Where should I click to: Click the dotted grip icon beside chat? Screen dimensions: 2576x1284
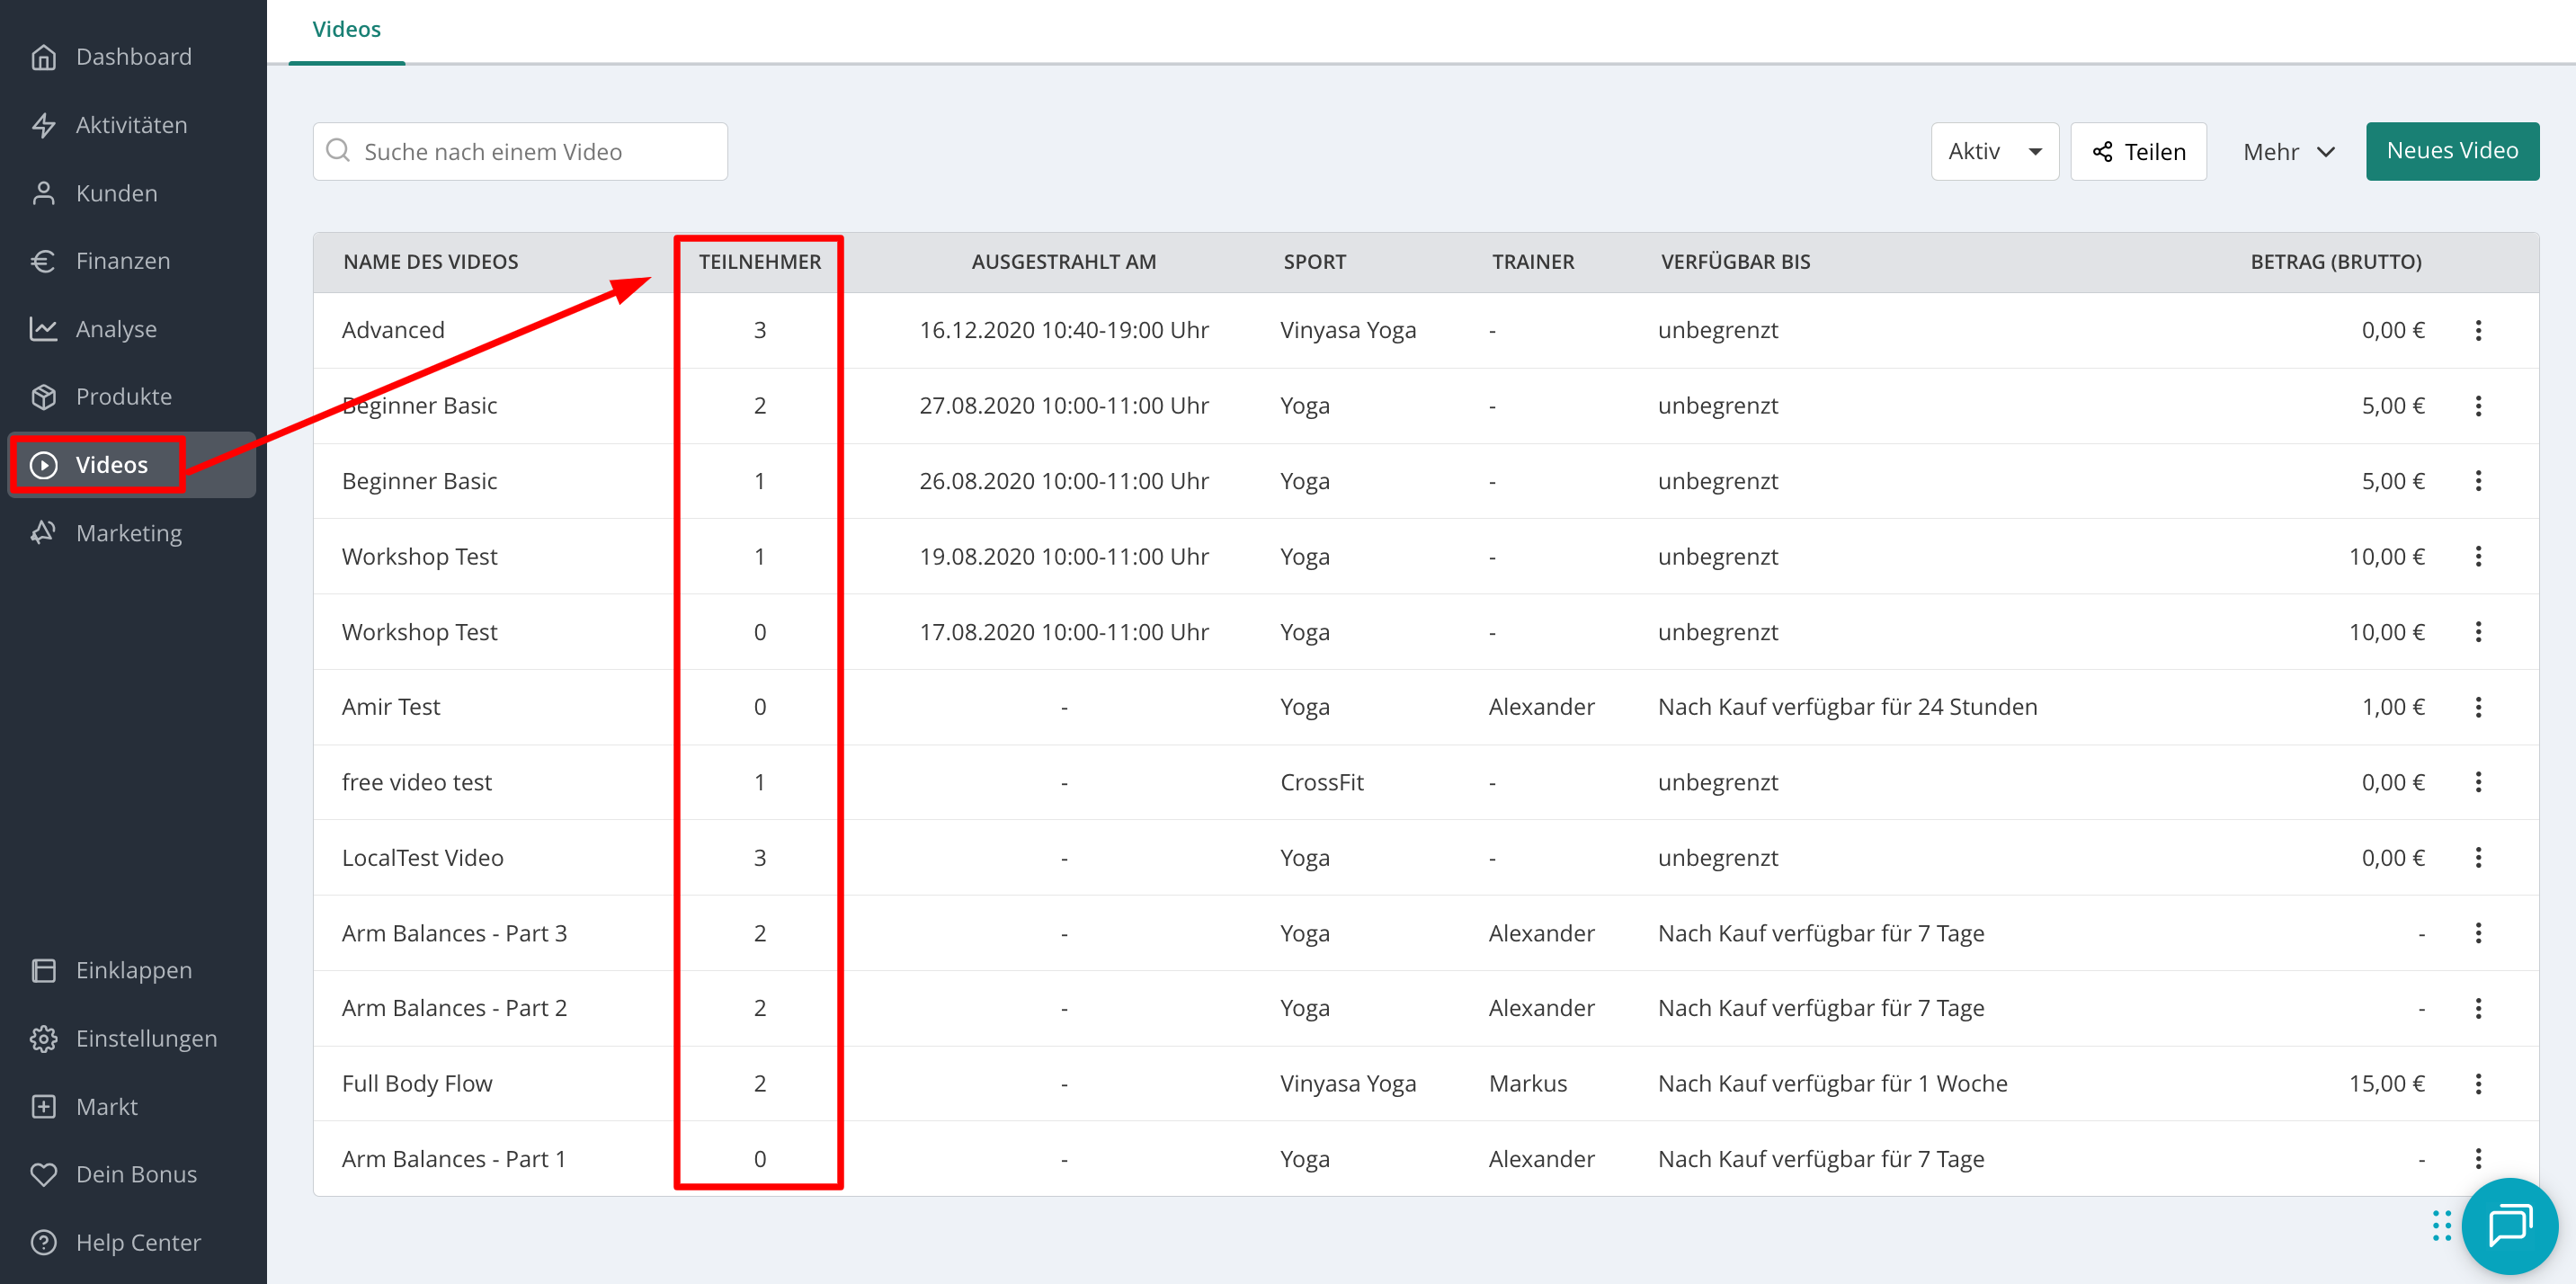2441,1225
